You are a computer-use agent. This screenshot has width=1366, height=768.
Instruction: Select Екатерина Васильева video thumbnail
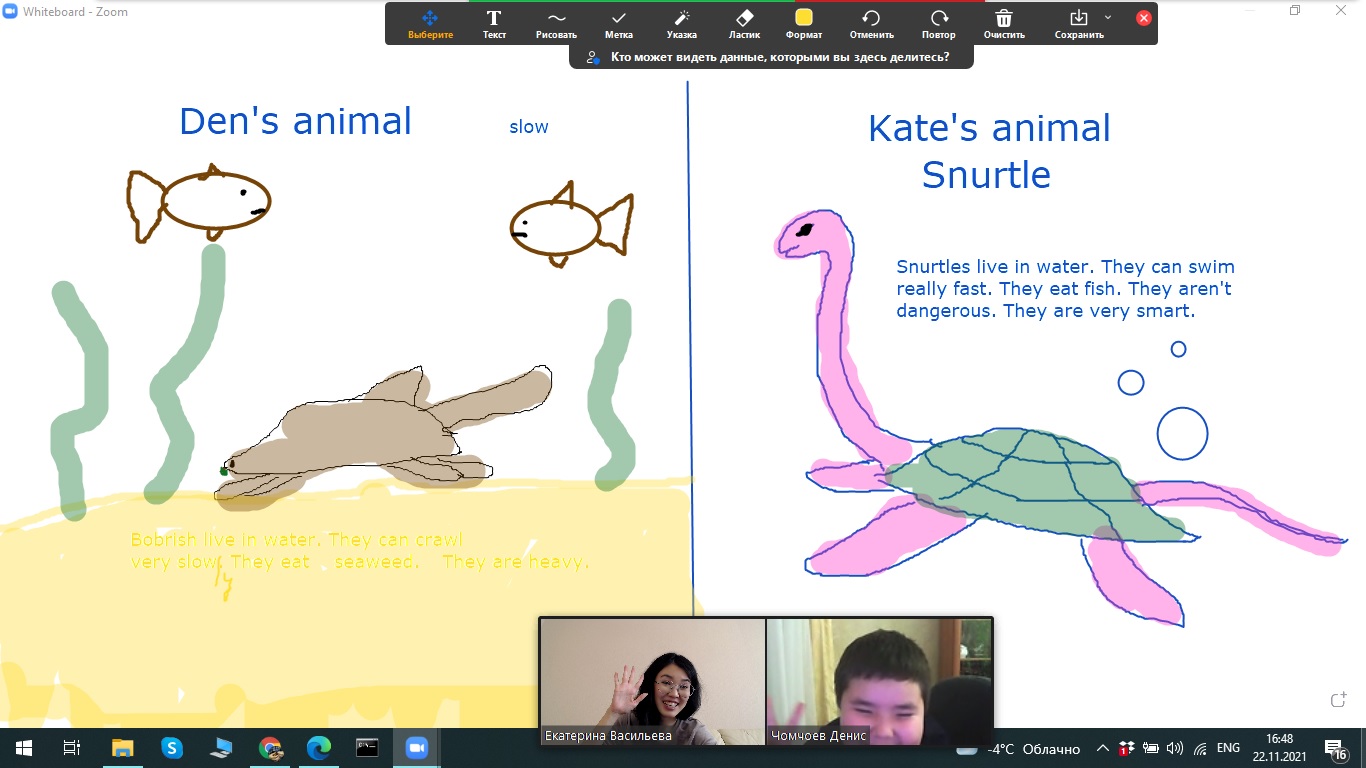pyautogui.click(x=653, y=681)
